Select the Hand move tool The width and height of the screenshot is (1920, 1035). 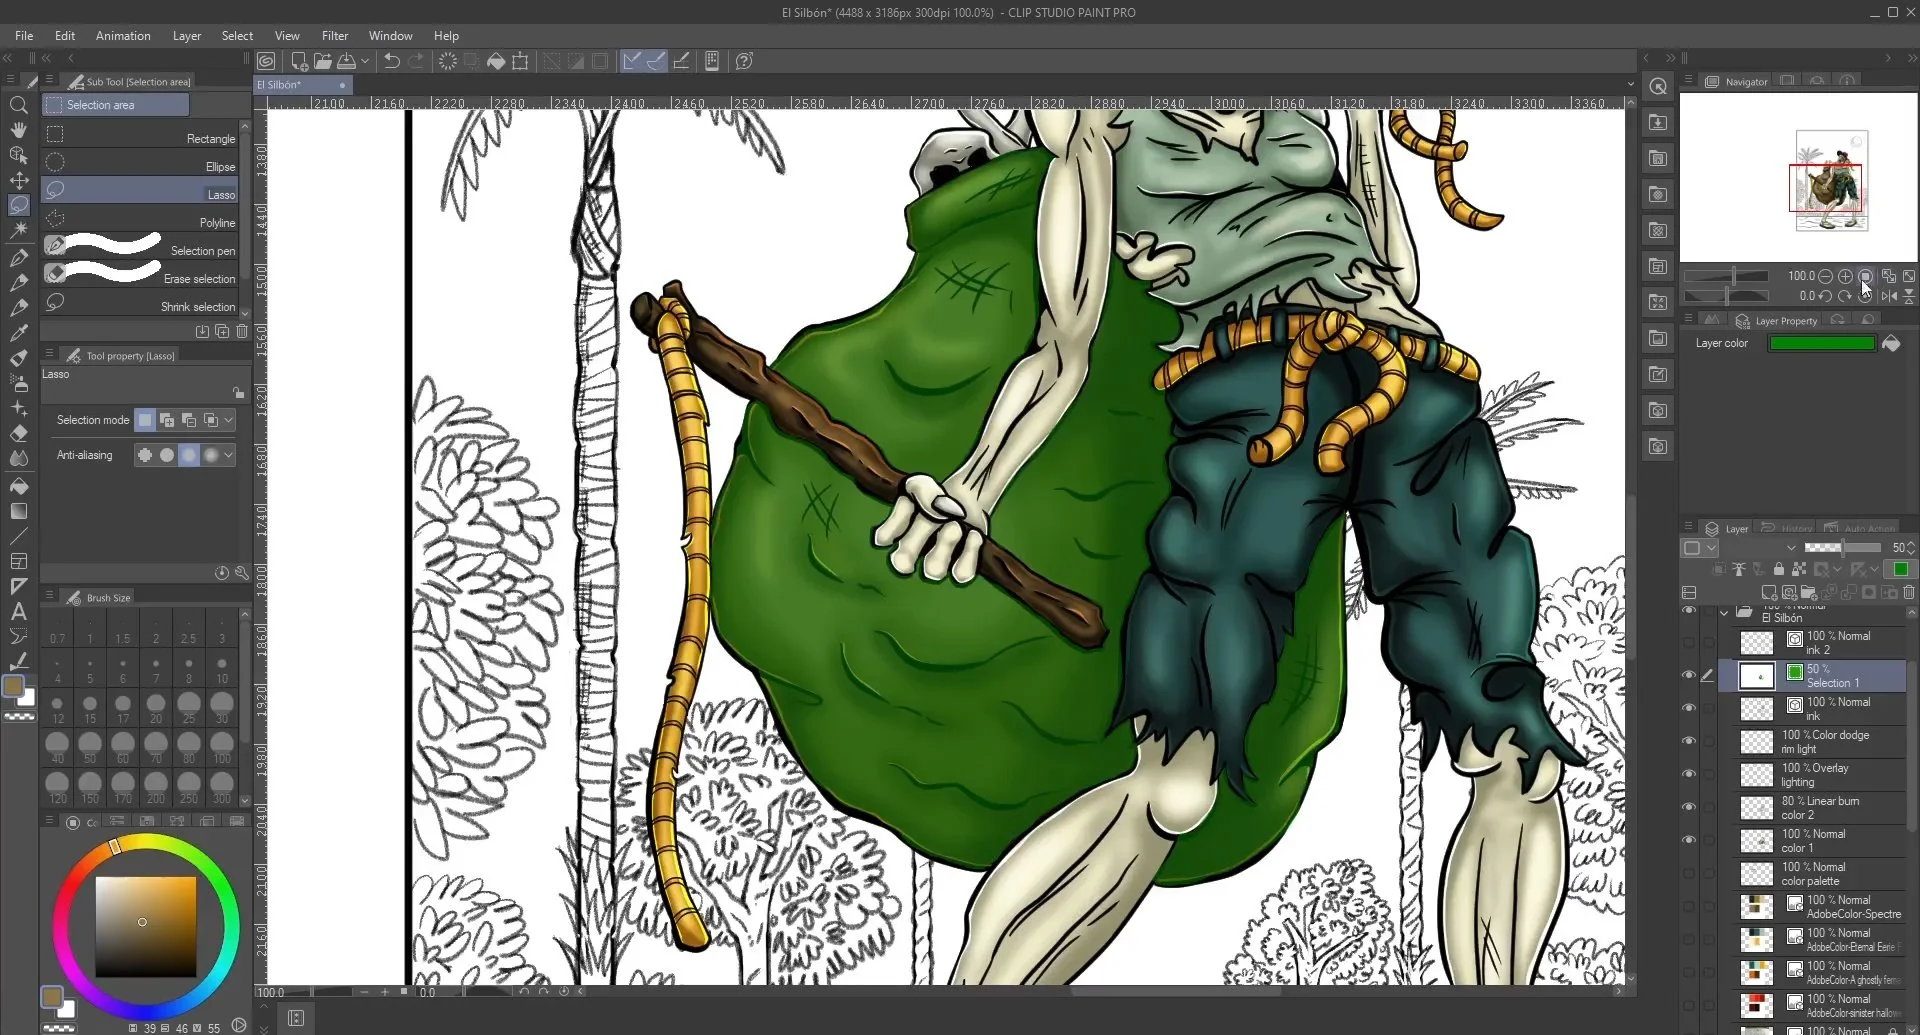[x=18, y=130]
